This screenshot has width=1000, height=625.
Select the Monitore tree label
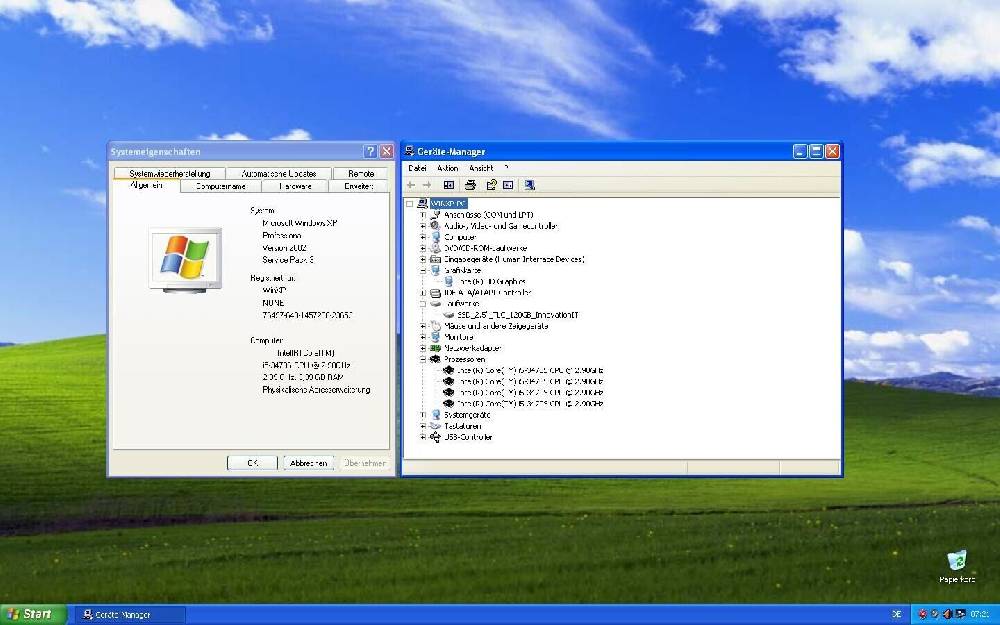[459, 337]
